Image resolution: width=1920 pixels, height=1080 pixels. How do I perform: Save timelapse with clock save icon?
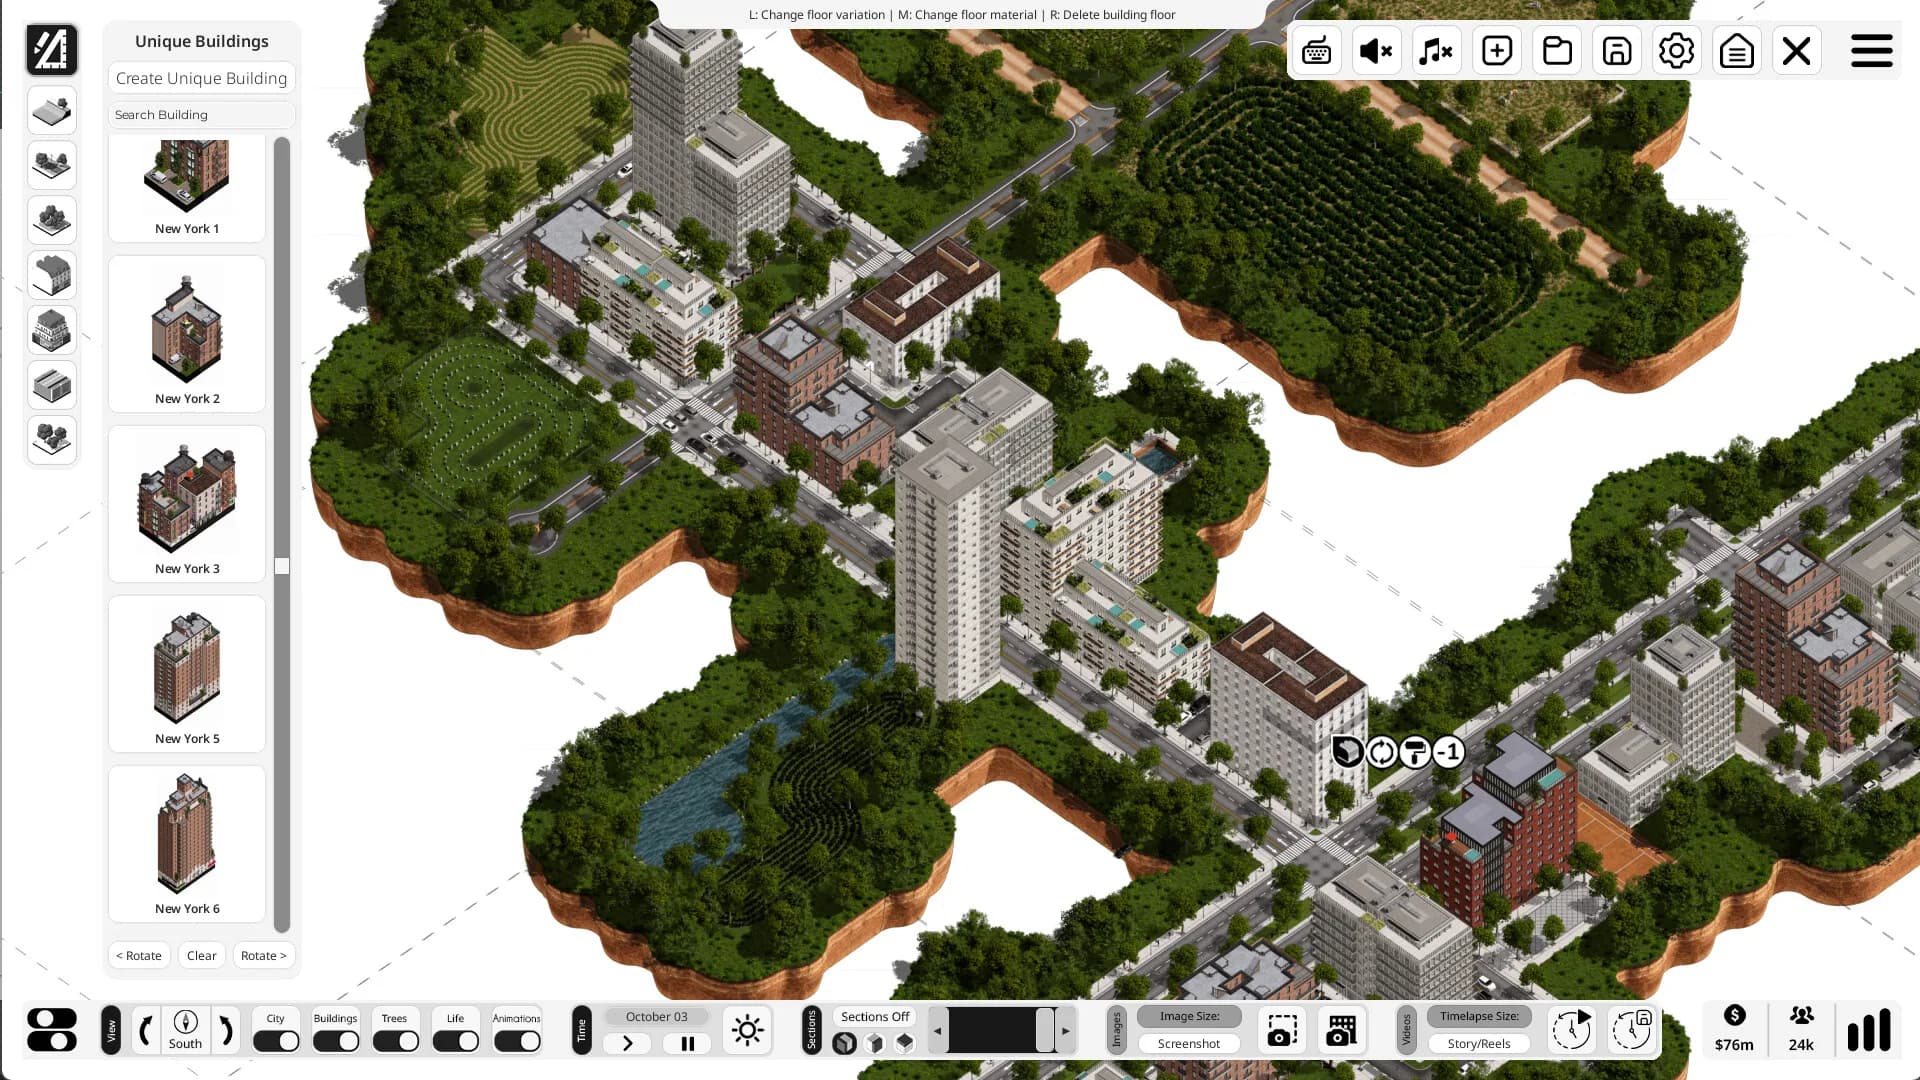1631,1030
